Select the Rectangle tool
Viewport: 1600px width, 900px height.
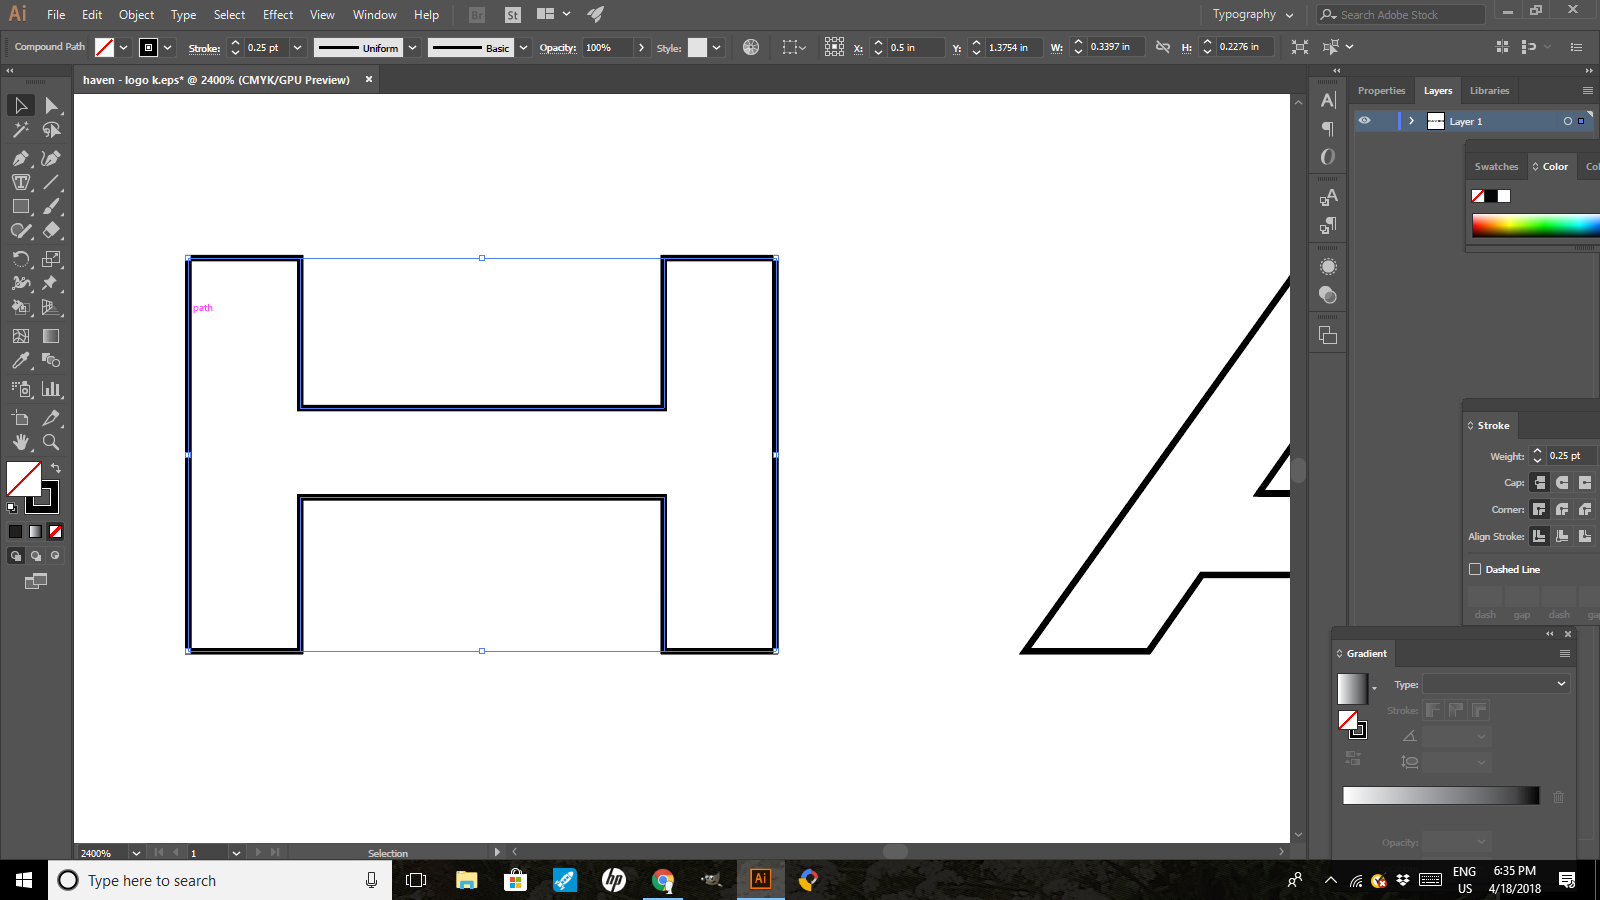tap(21, 206)
